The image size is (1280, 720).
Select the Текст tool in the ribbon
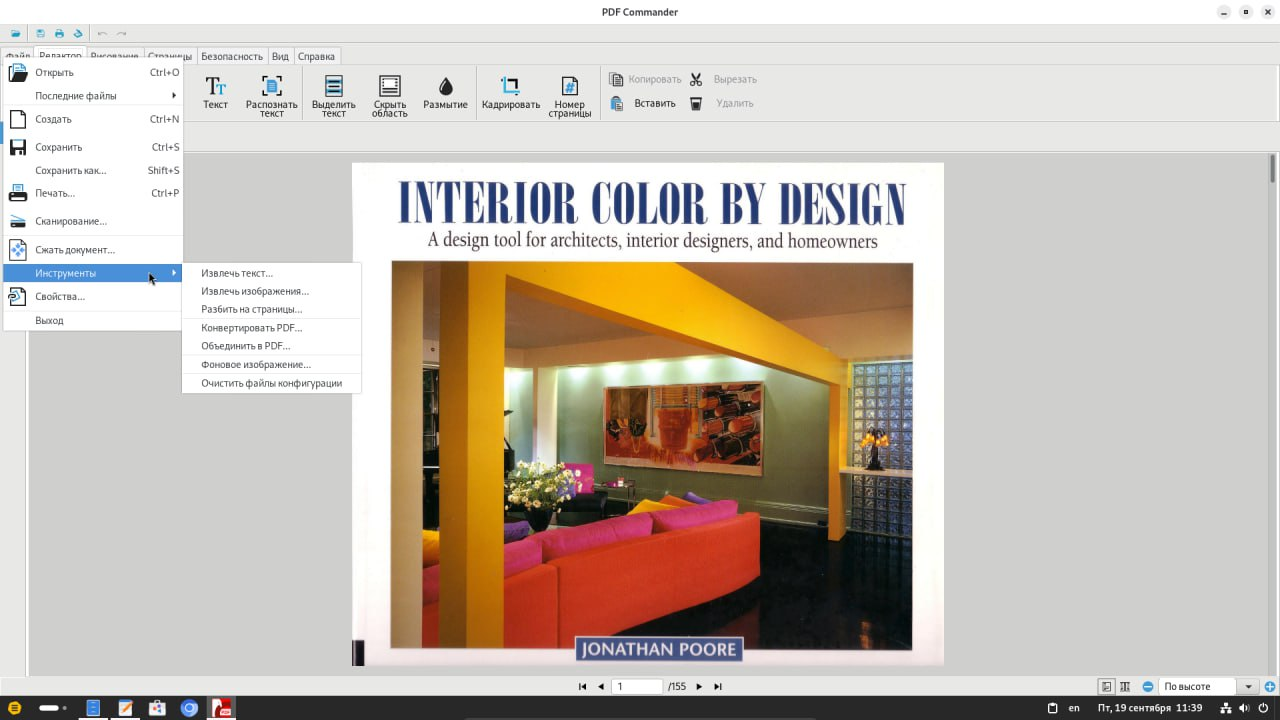215,92
